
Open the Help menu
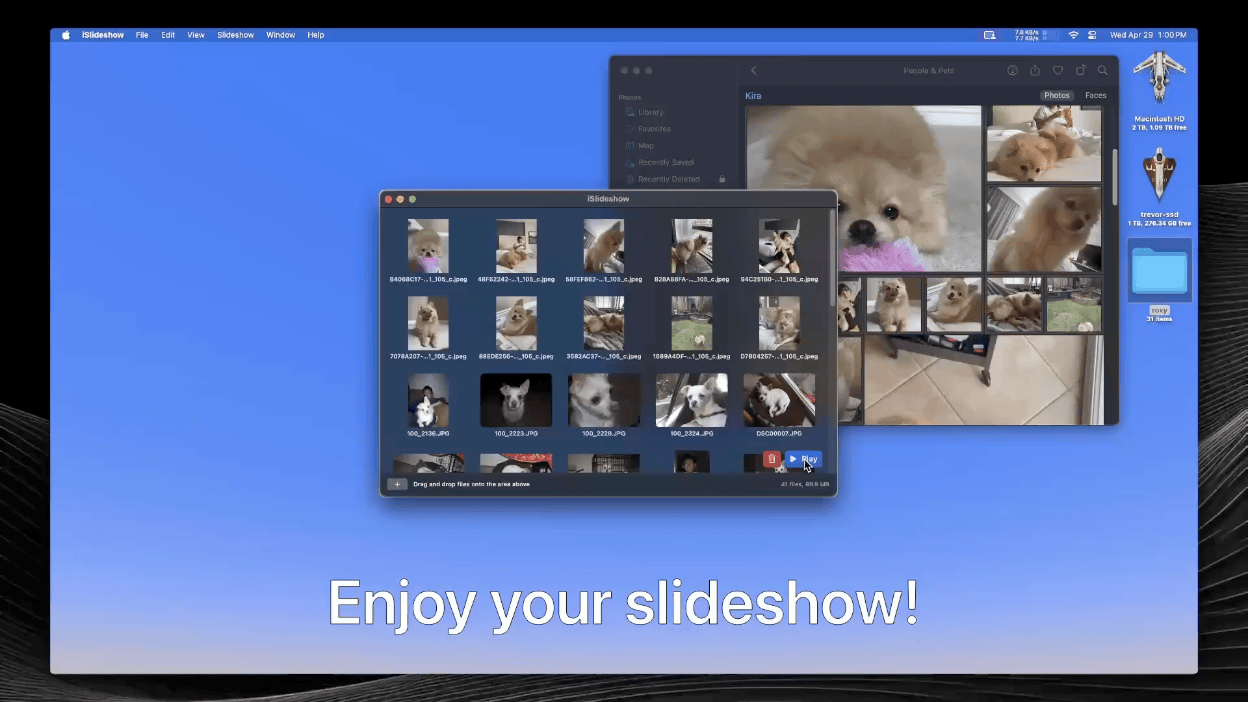[x=316, y=35]
